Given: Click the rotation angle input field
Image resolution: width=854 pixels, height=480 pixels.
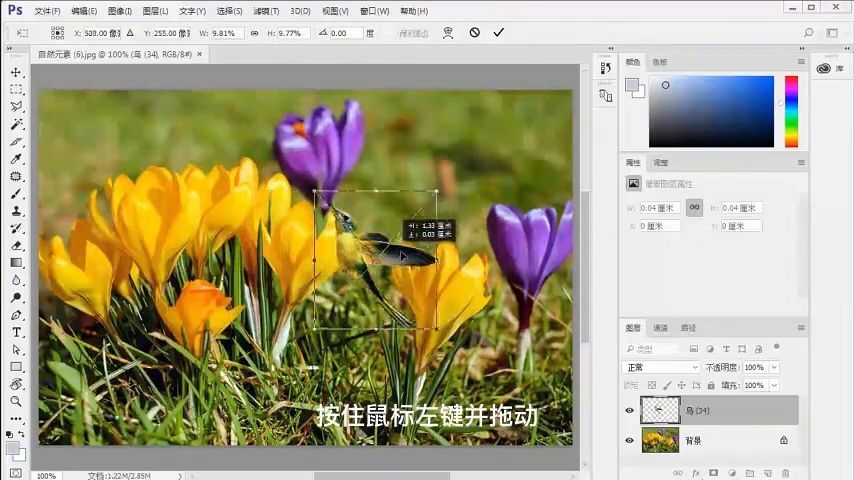Looking at the screenshot, I should point(345,33).
